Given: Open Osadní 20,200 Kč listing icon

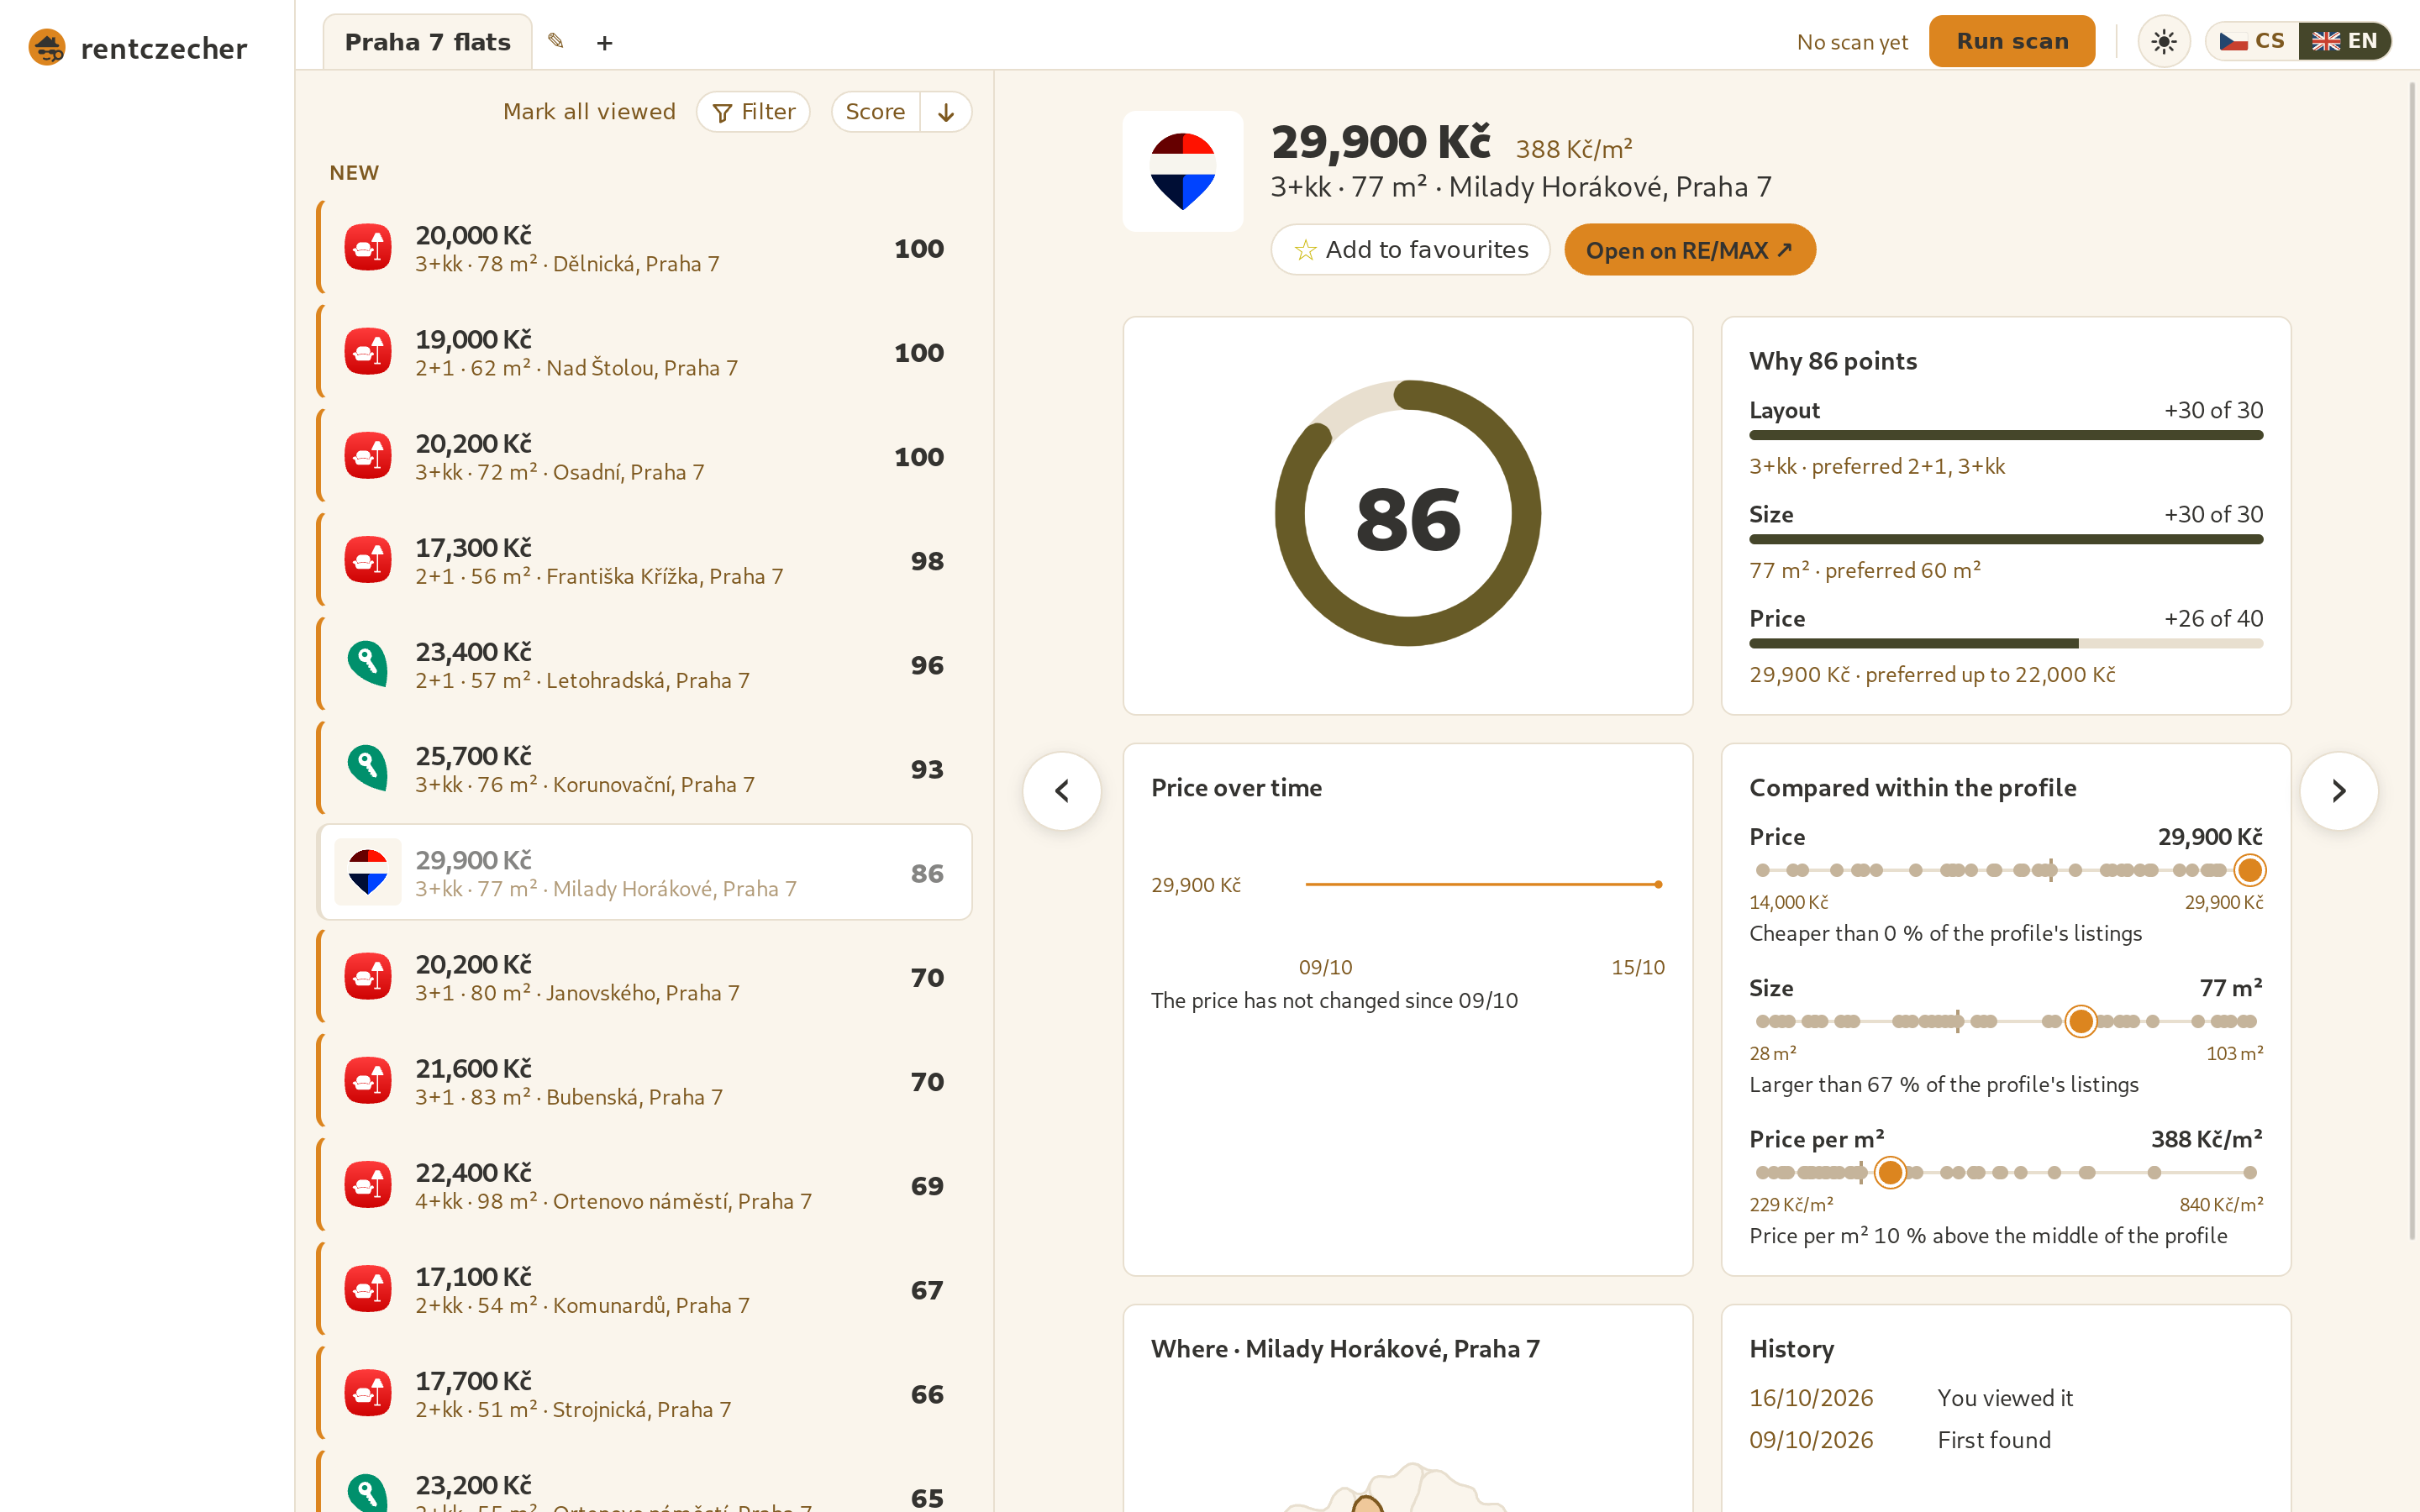Looking at the screenshot, I should pyautogui.click(x=368, y=455).
